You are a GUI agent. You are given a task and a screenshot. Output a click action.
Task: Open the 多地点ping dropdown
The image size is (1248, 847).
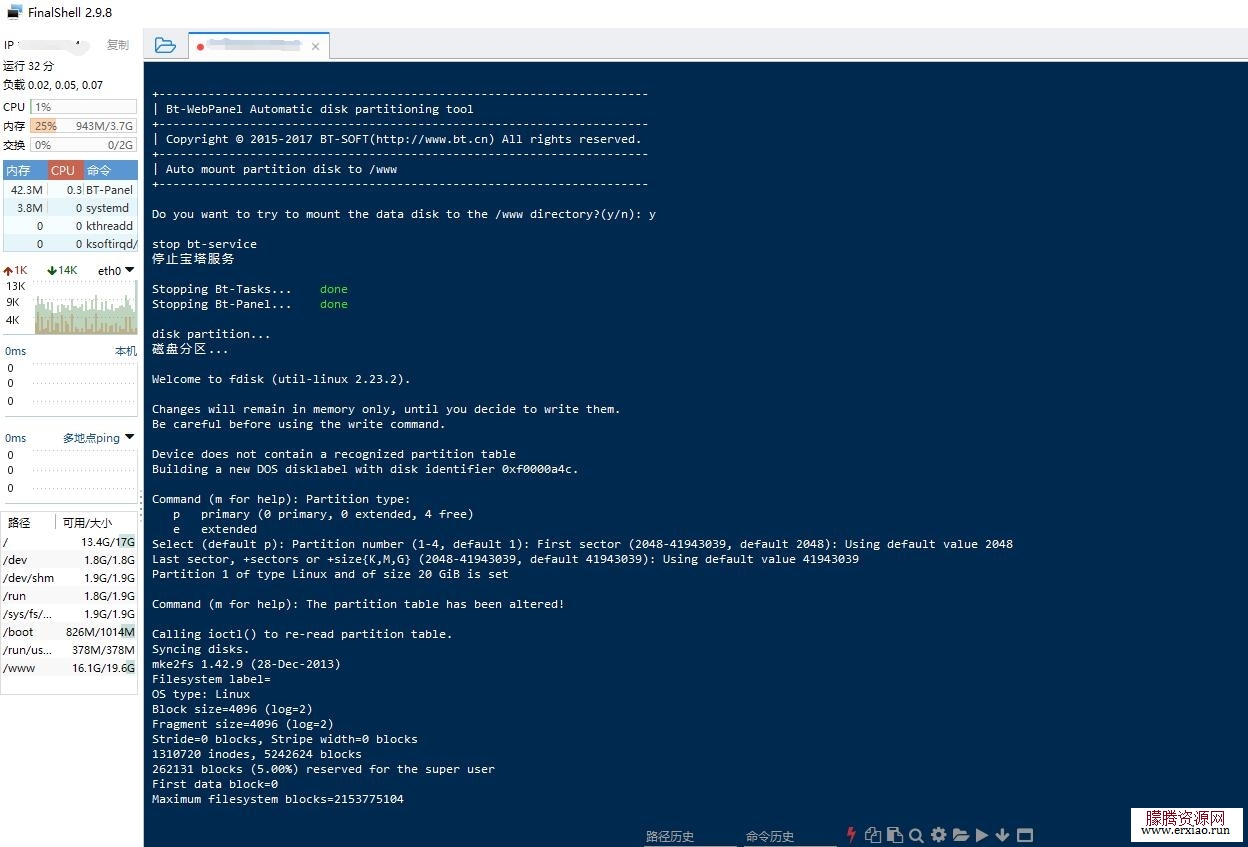tap(98, 438)
